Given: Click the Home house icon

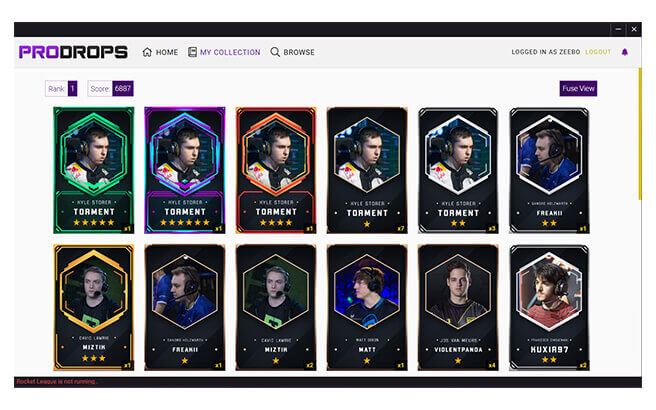Looking at the screenshot, I should pyautogui.click(x=147, y=52).
